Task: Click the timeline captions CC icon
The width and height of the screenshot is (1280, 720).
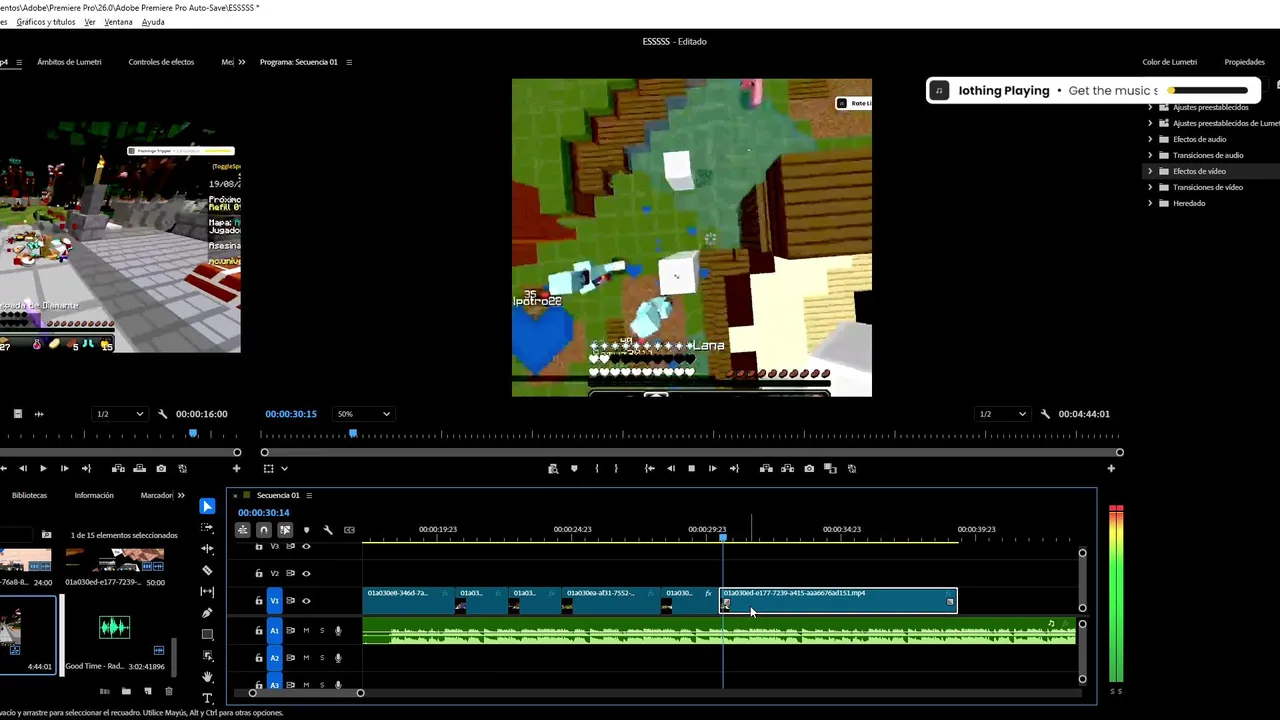Action: 349,530
